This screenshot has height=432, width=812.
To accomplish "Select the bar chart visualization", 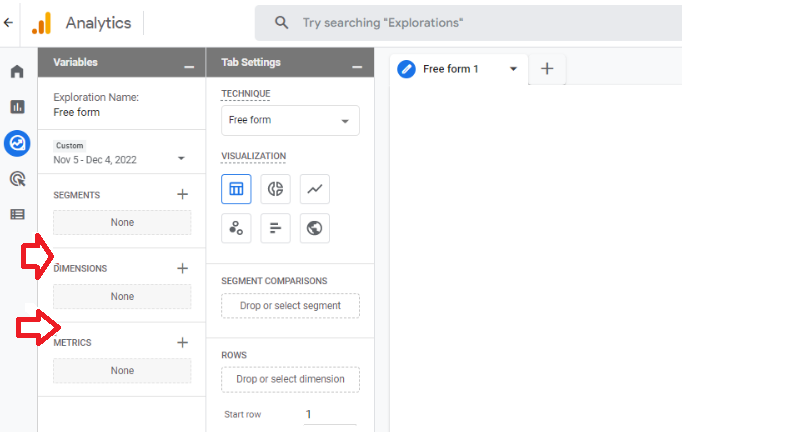I will point(276,228).
